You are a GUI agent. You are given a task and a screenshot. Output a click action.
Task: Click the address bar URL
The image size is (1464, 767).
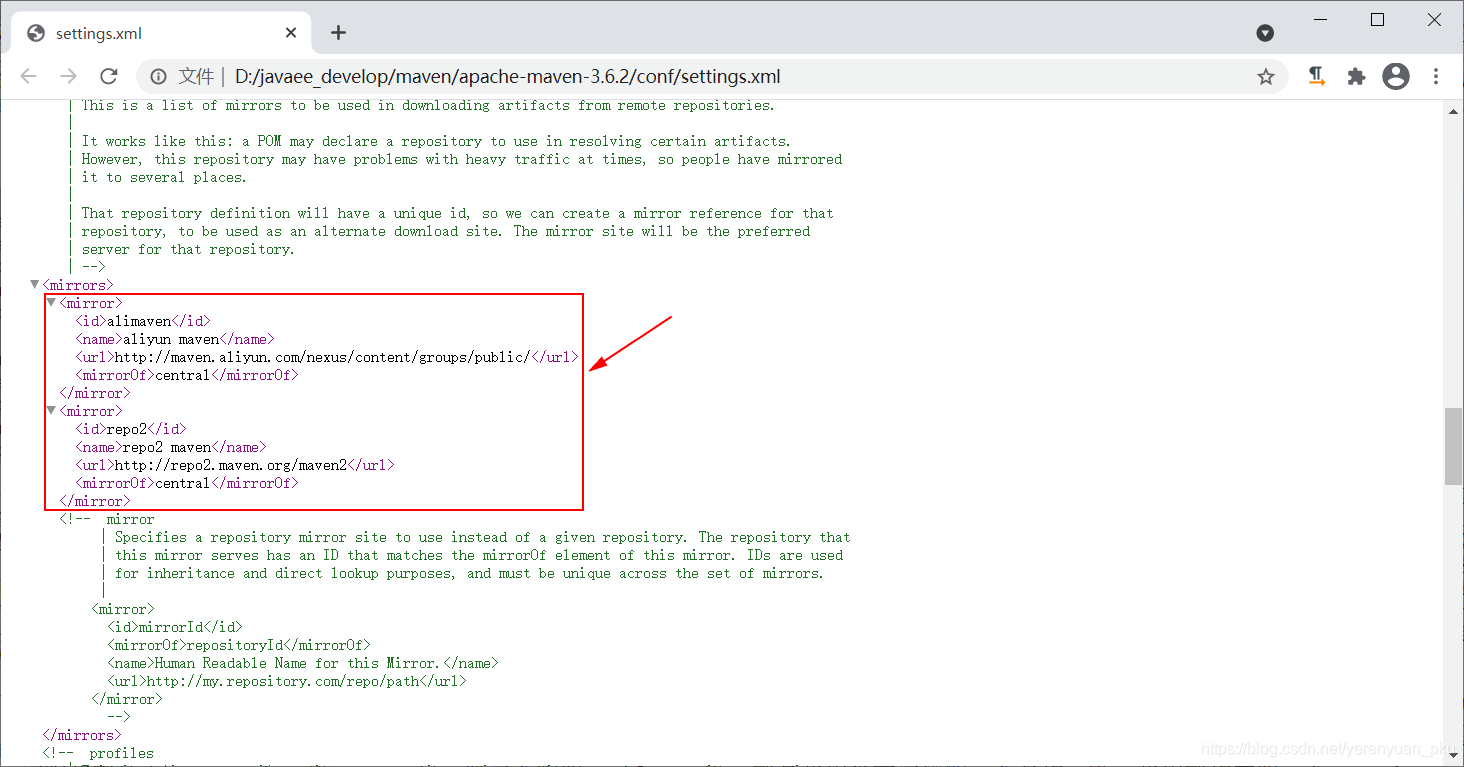point(508,77)
